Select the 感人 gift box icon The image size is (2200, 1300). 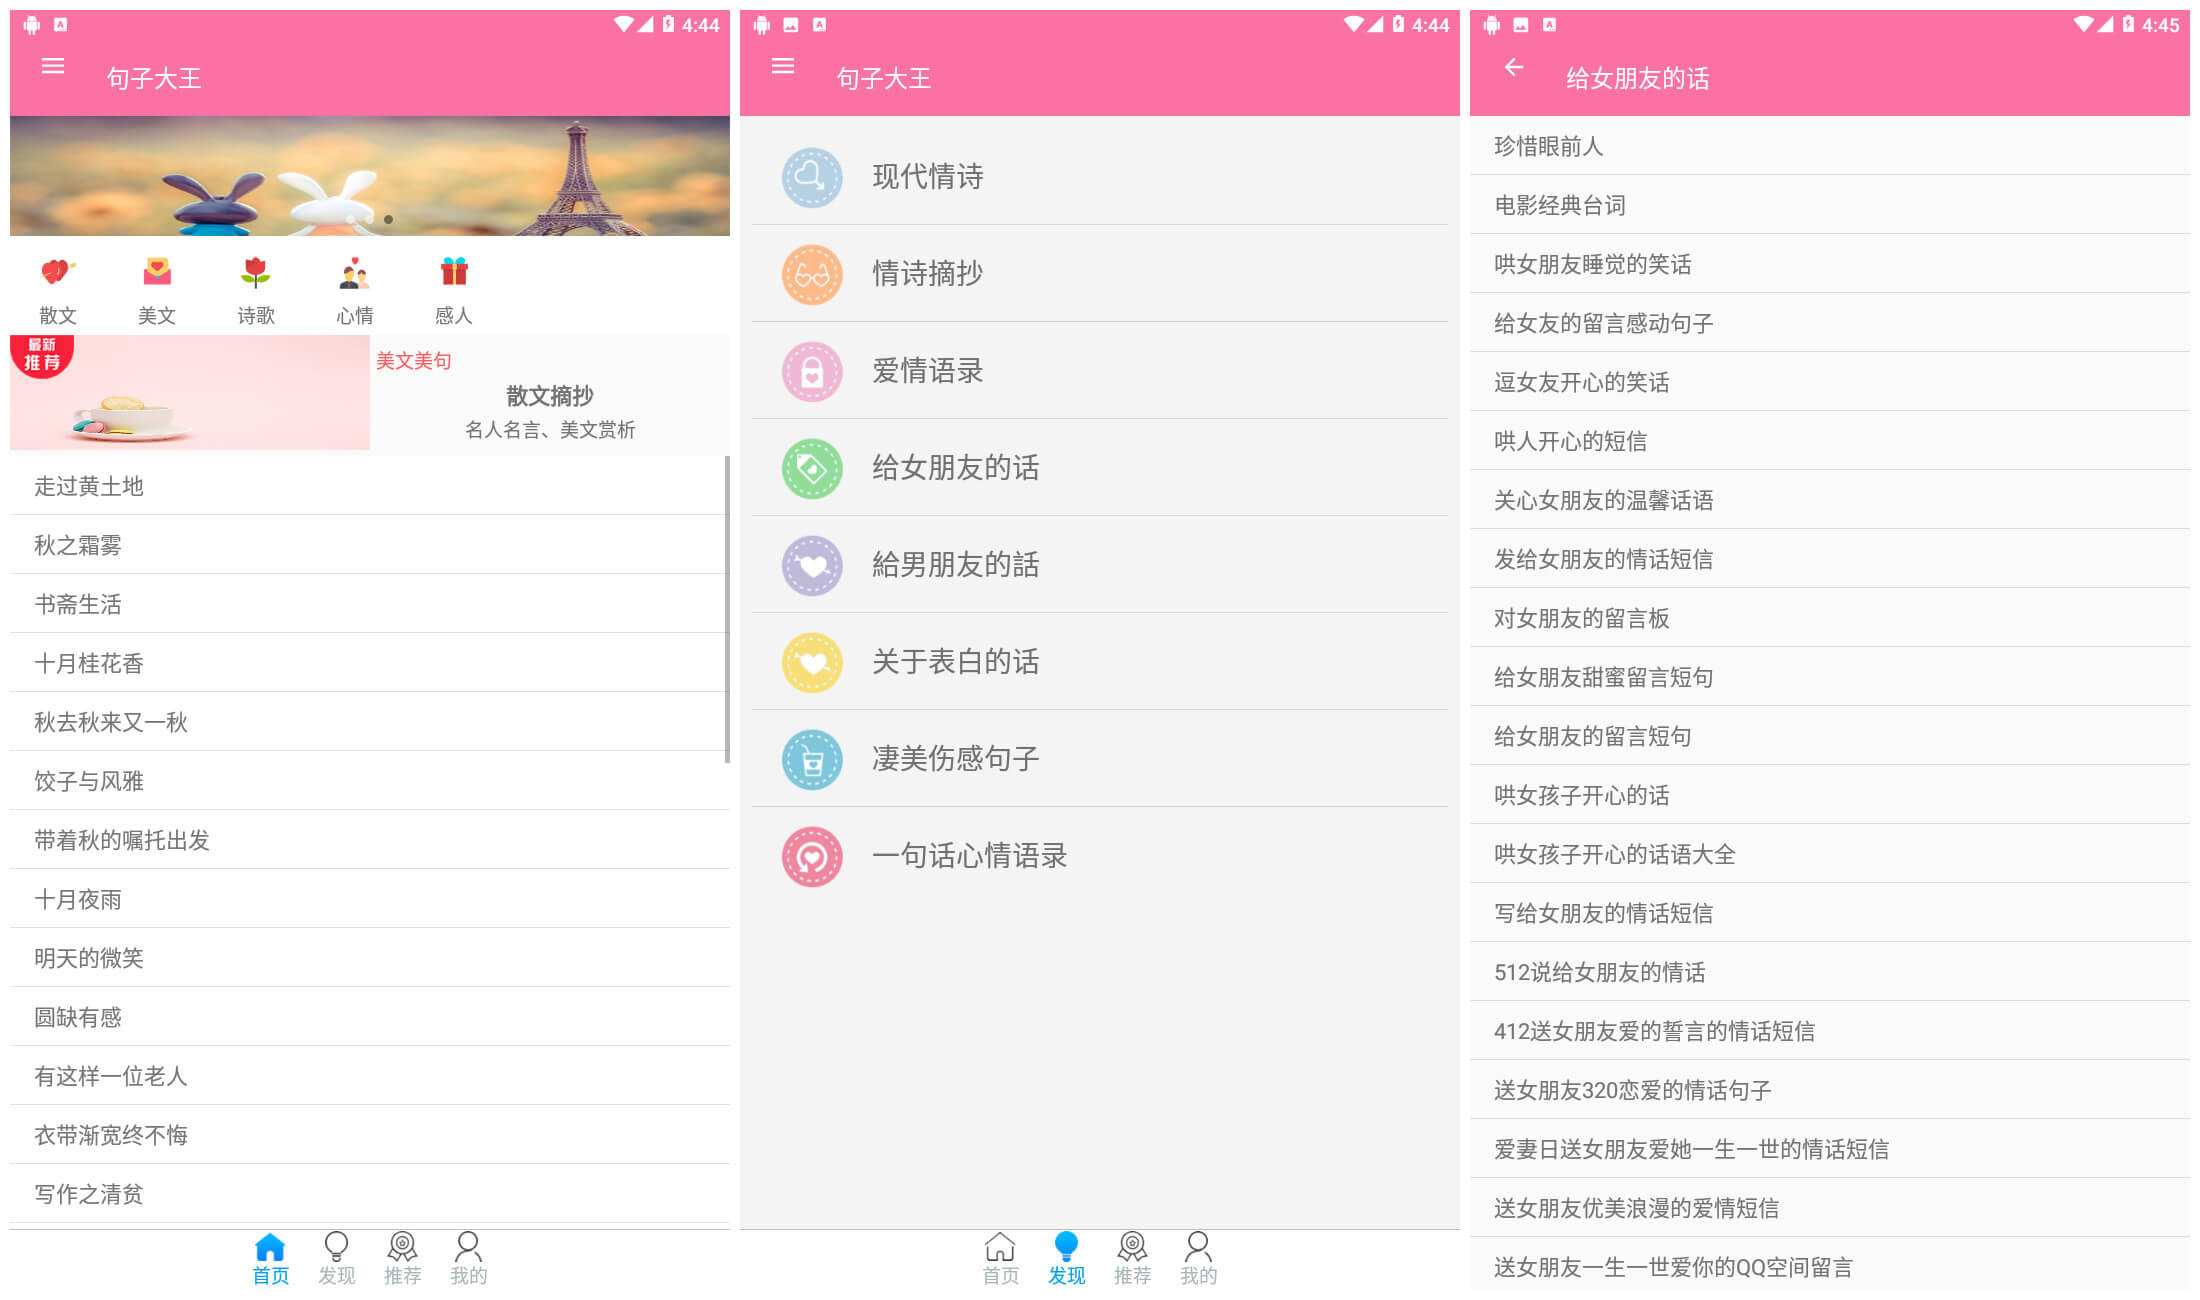click(x=455, y=272)
